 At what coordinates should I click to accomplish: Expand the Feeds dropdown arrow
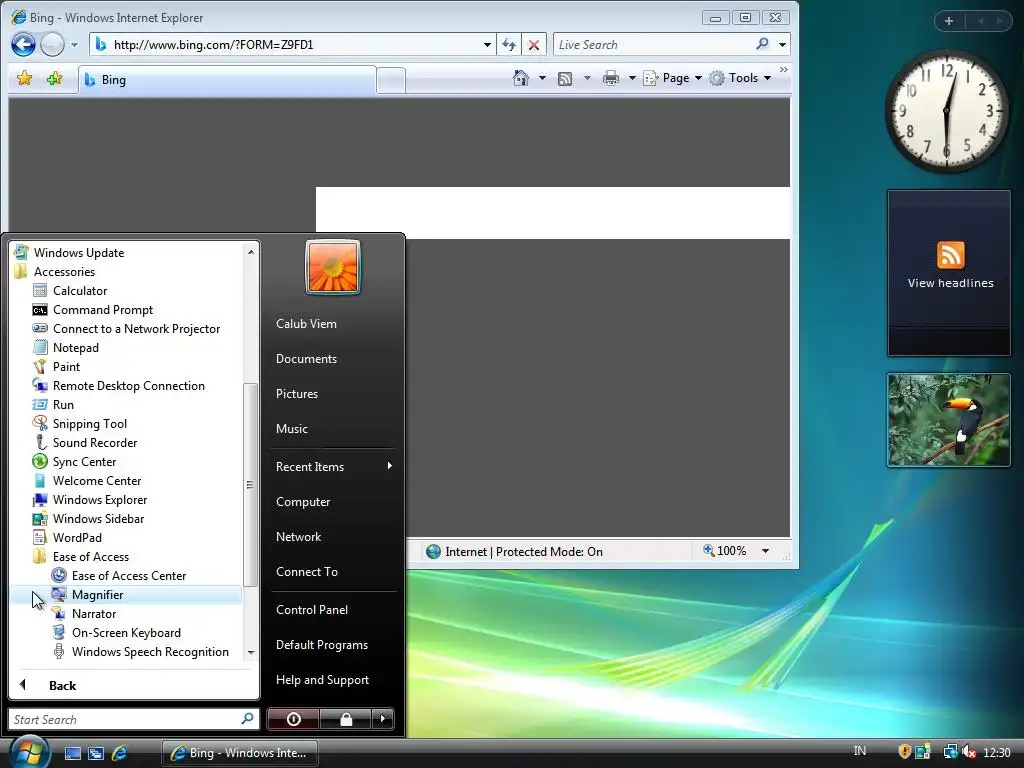point(587,78)
